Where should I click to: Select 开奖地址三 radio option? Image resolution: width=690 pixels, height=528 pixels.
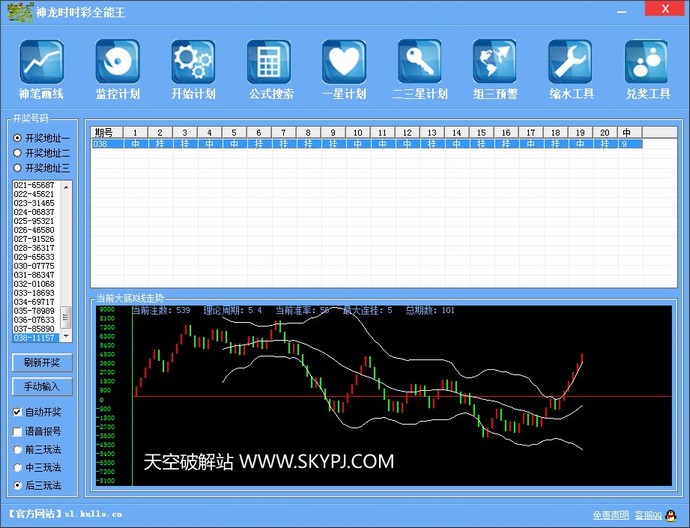[17, 168]
